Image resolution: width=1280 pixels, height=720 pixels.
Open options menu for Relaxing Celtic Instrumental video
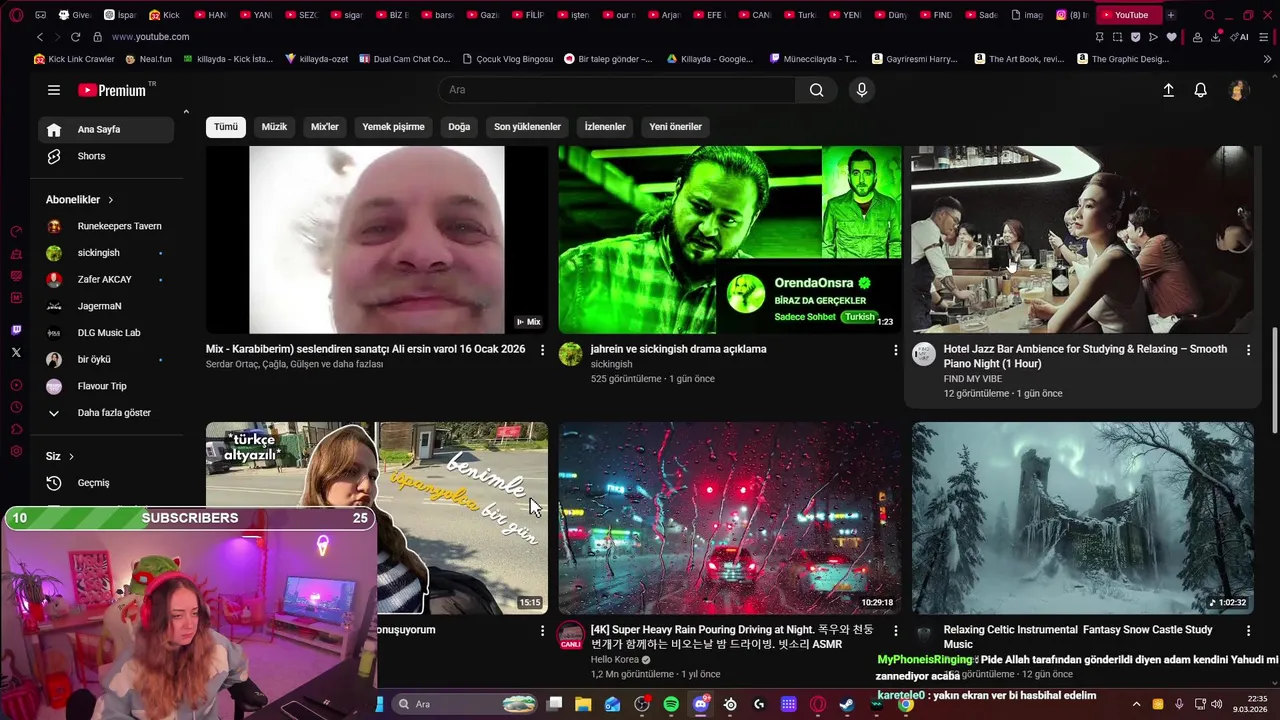[x=1248, y=631]
